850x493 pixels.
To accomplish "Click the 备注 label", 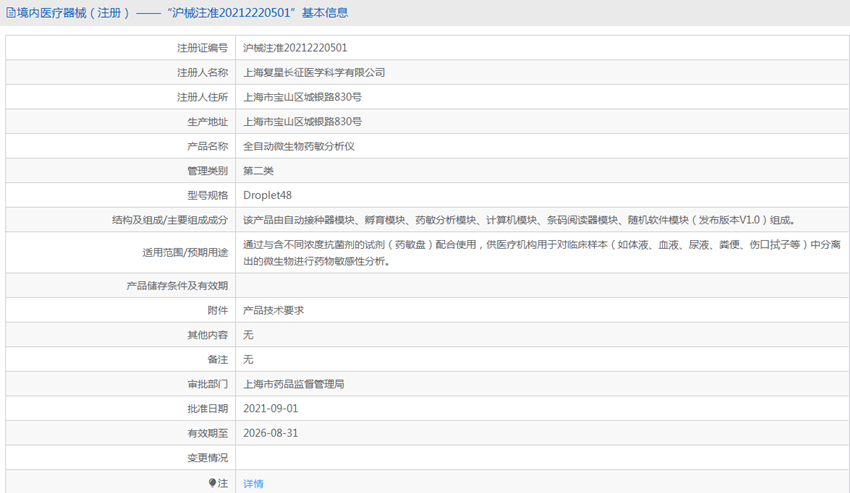I will click(x=218, y=359).
